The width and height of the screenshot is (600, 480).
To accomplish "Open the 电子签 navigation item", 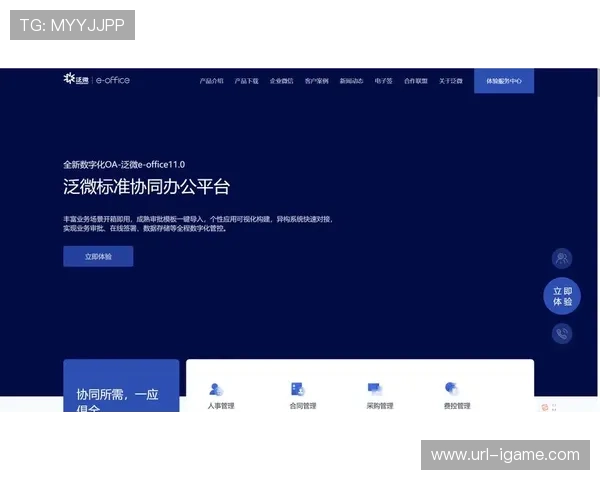I will (x=383, y=81).
